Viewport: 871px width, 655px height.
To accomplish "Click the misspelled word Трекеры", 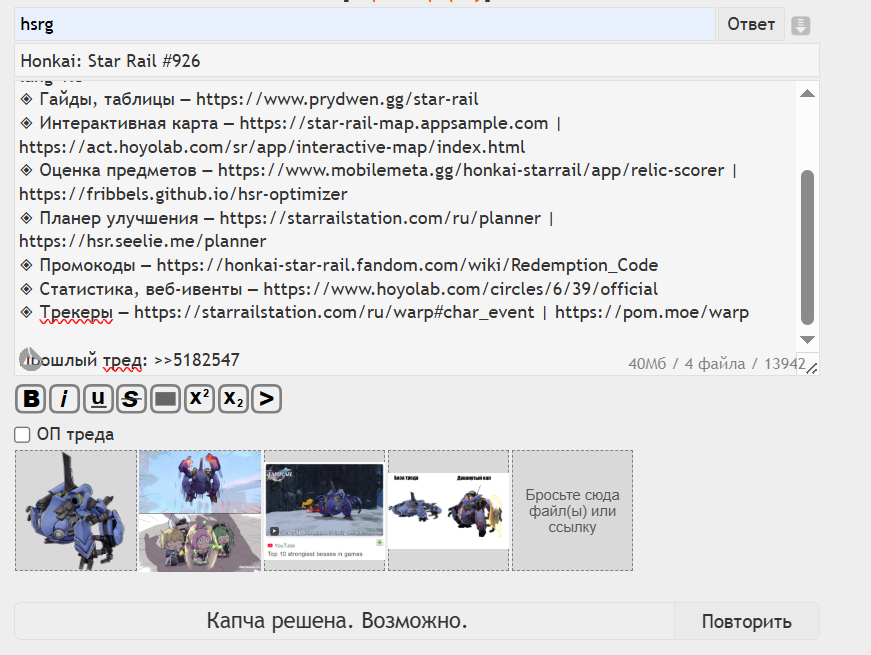I will pyautogui.click(x=76, y=313).
